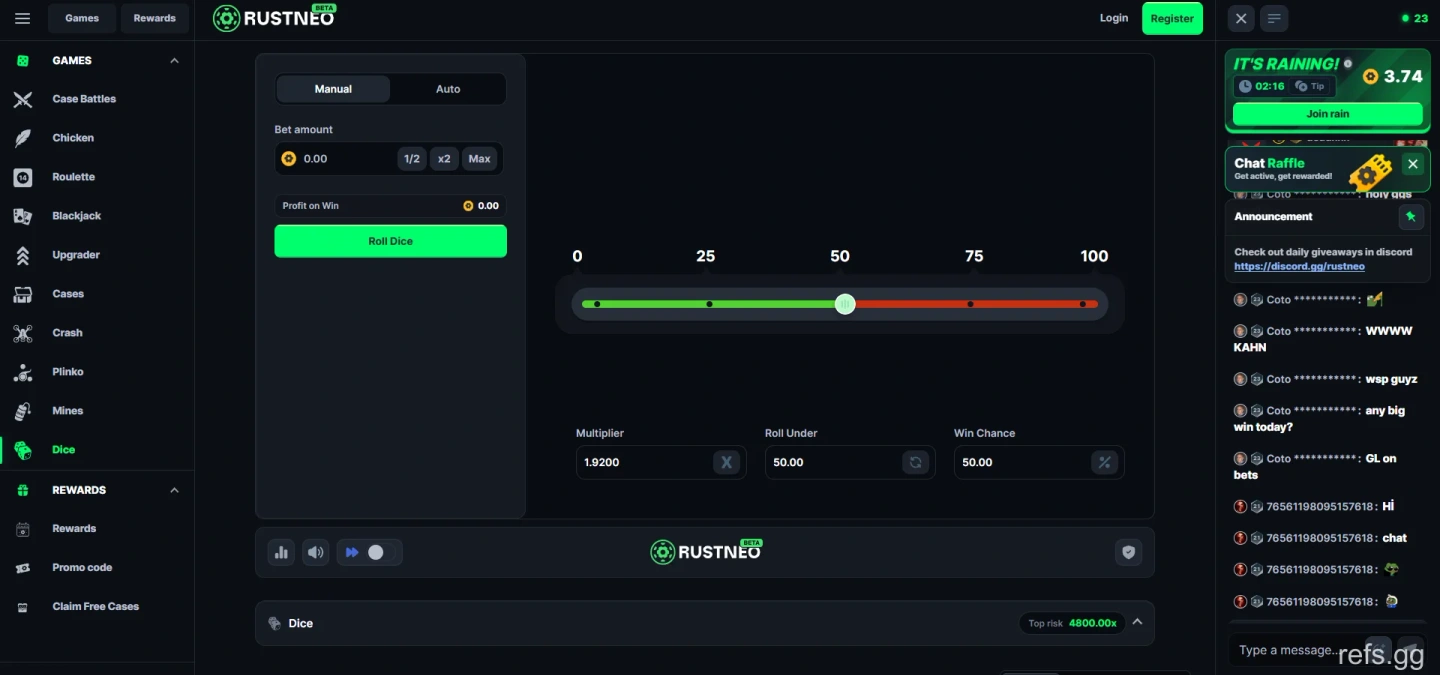The image size is (1440, 675).
Task: Open chat rules list icon
Action: click(x=1274, y=18)
